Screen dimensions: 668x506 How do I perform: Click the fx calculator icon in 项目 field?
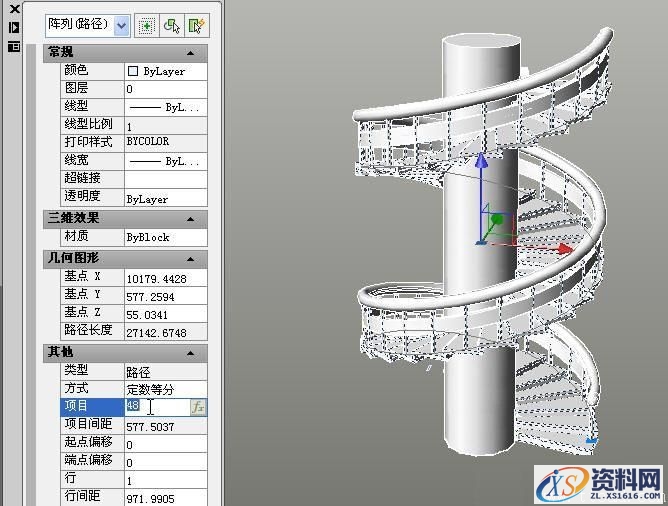point(198,407)
